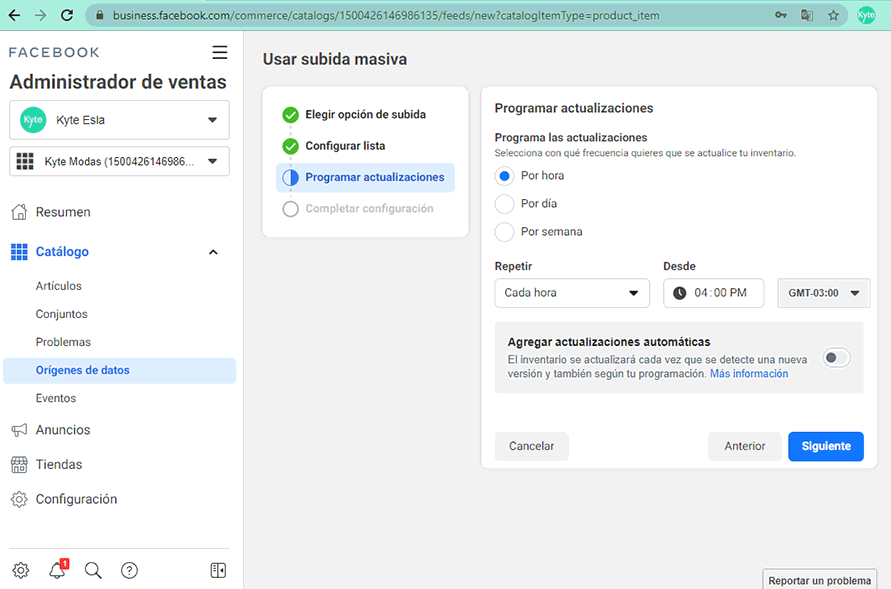Click the browser reload icon
This screenshot has height=589, width=891.
pyautogui.click(x=67, y=15)
